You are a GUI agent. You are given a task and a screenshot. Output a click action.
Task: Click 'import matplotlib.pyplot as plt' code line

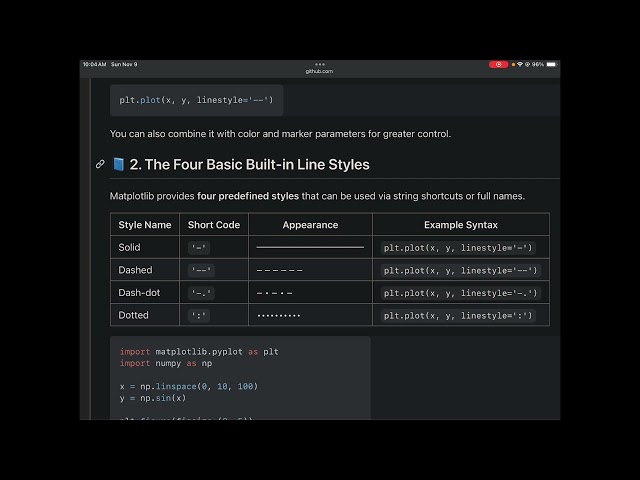pos(199,352)
